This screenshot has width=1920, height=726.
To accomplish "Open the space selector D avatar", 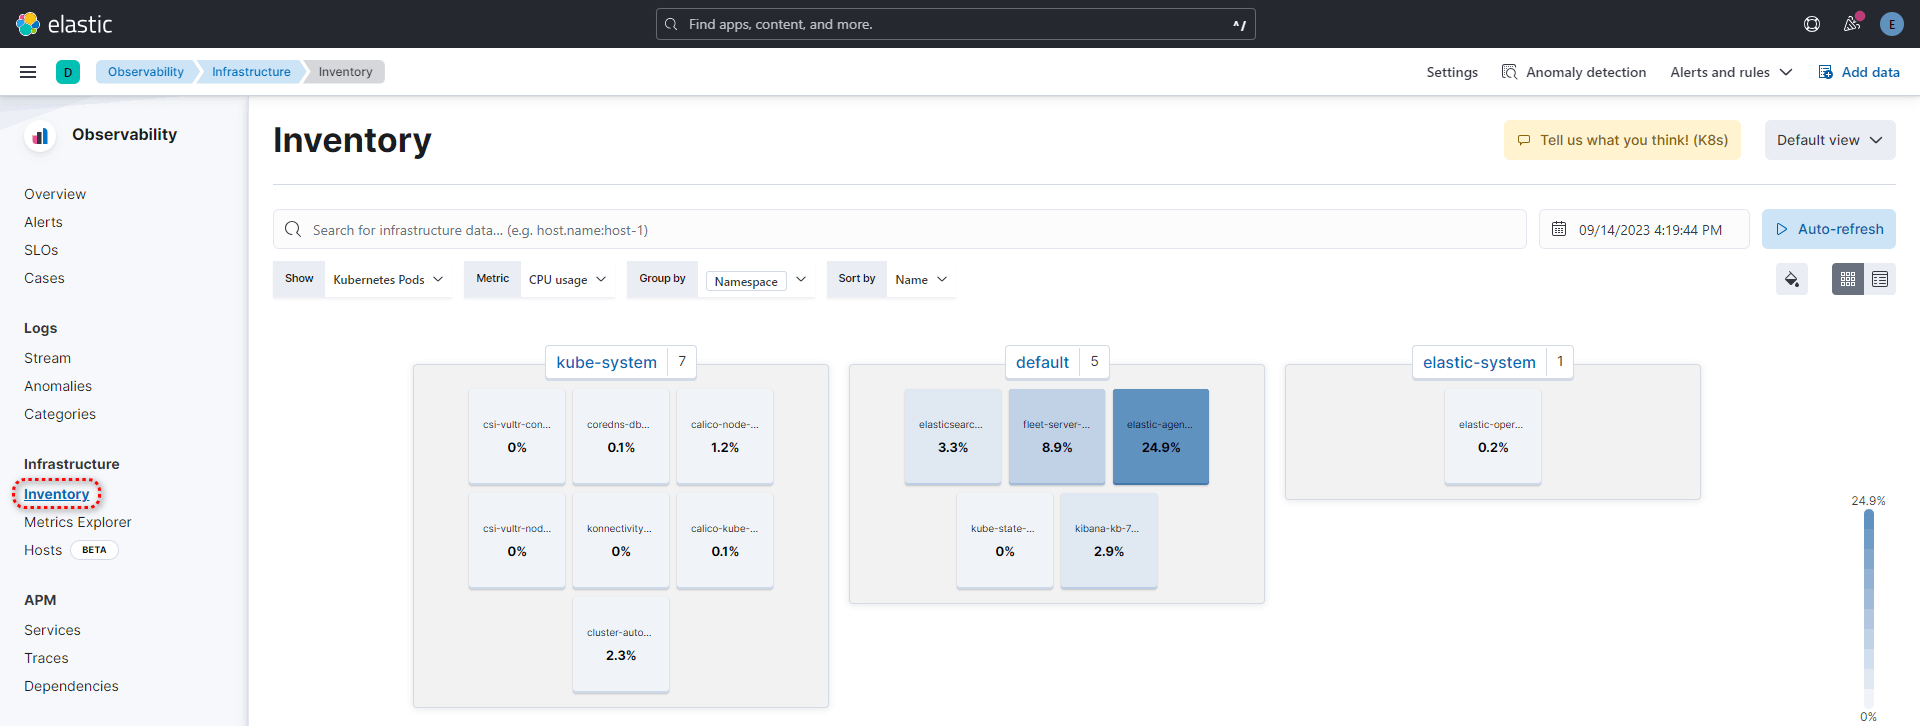I will (68, 72).
